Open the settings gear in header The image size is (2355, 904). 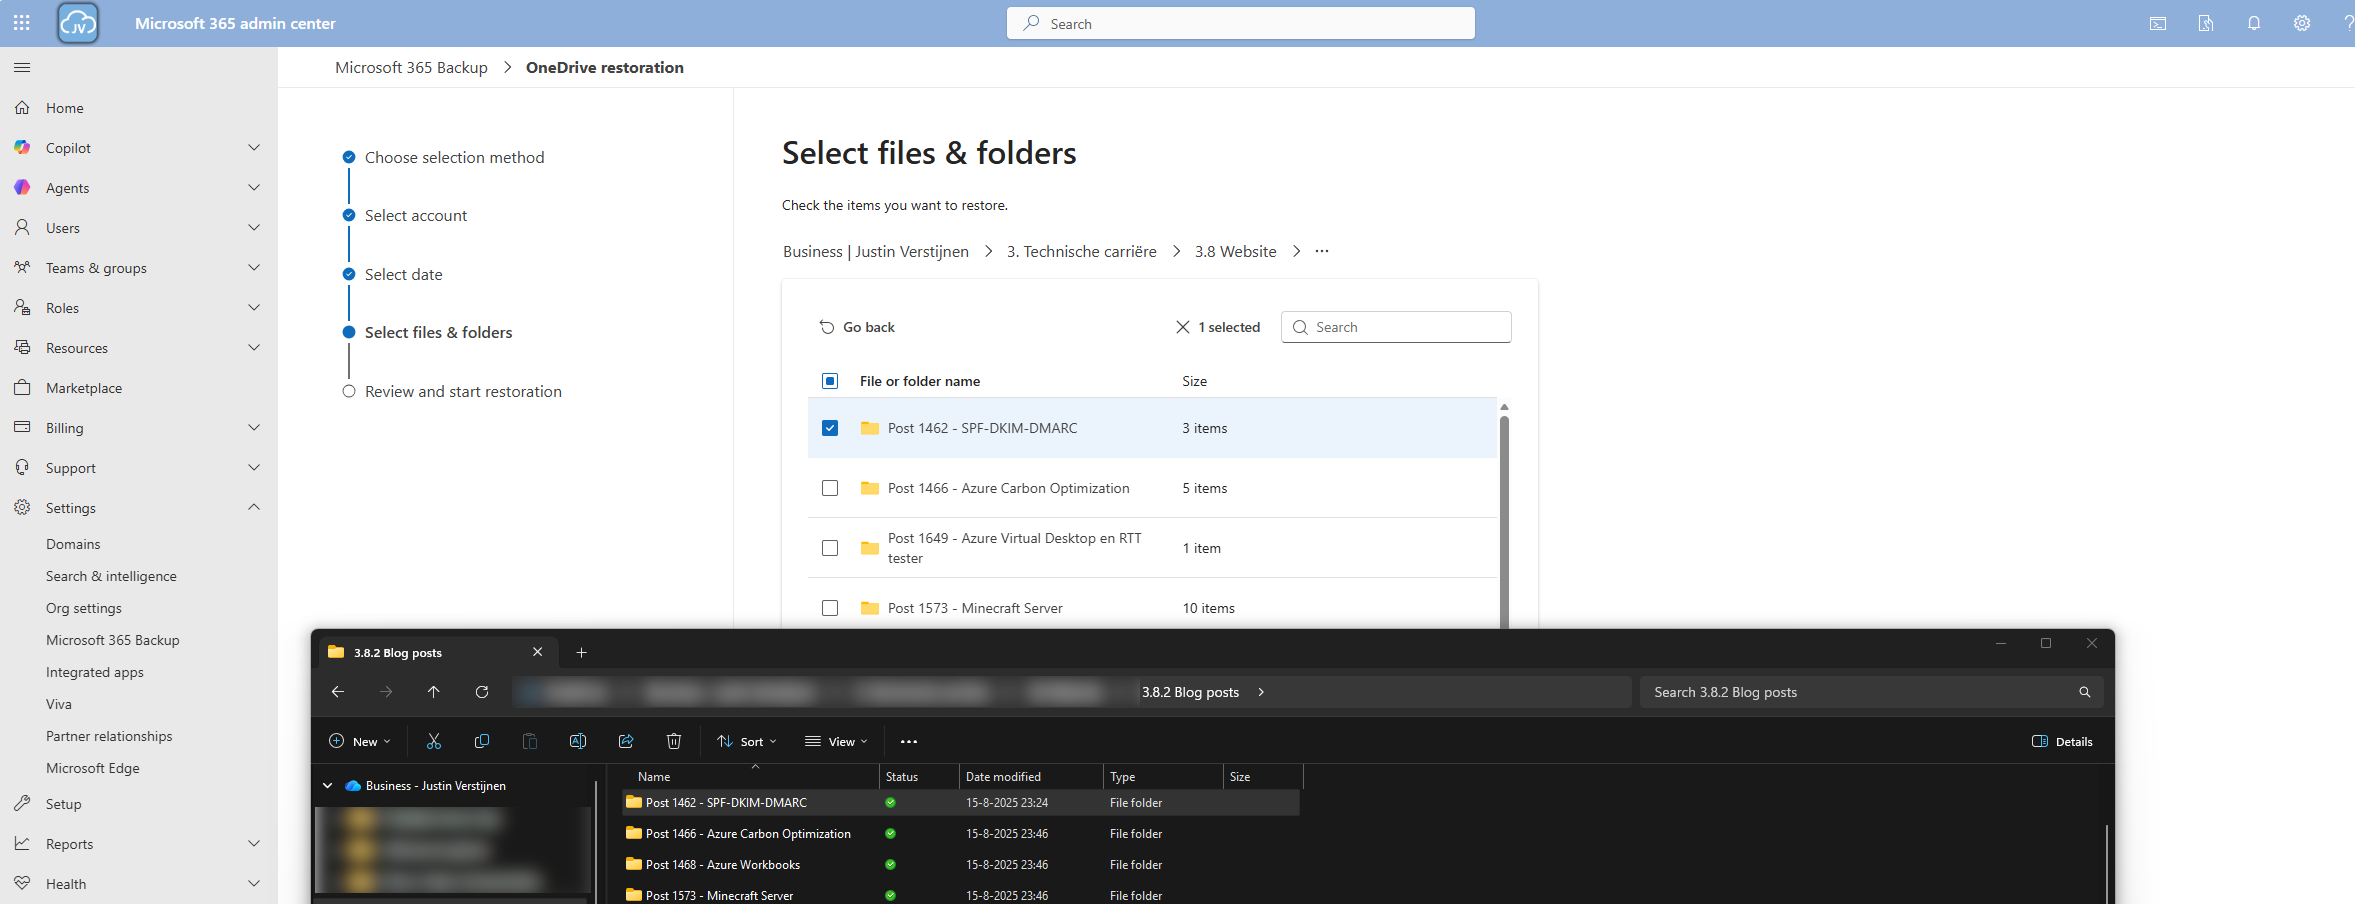2301,23
